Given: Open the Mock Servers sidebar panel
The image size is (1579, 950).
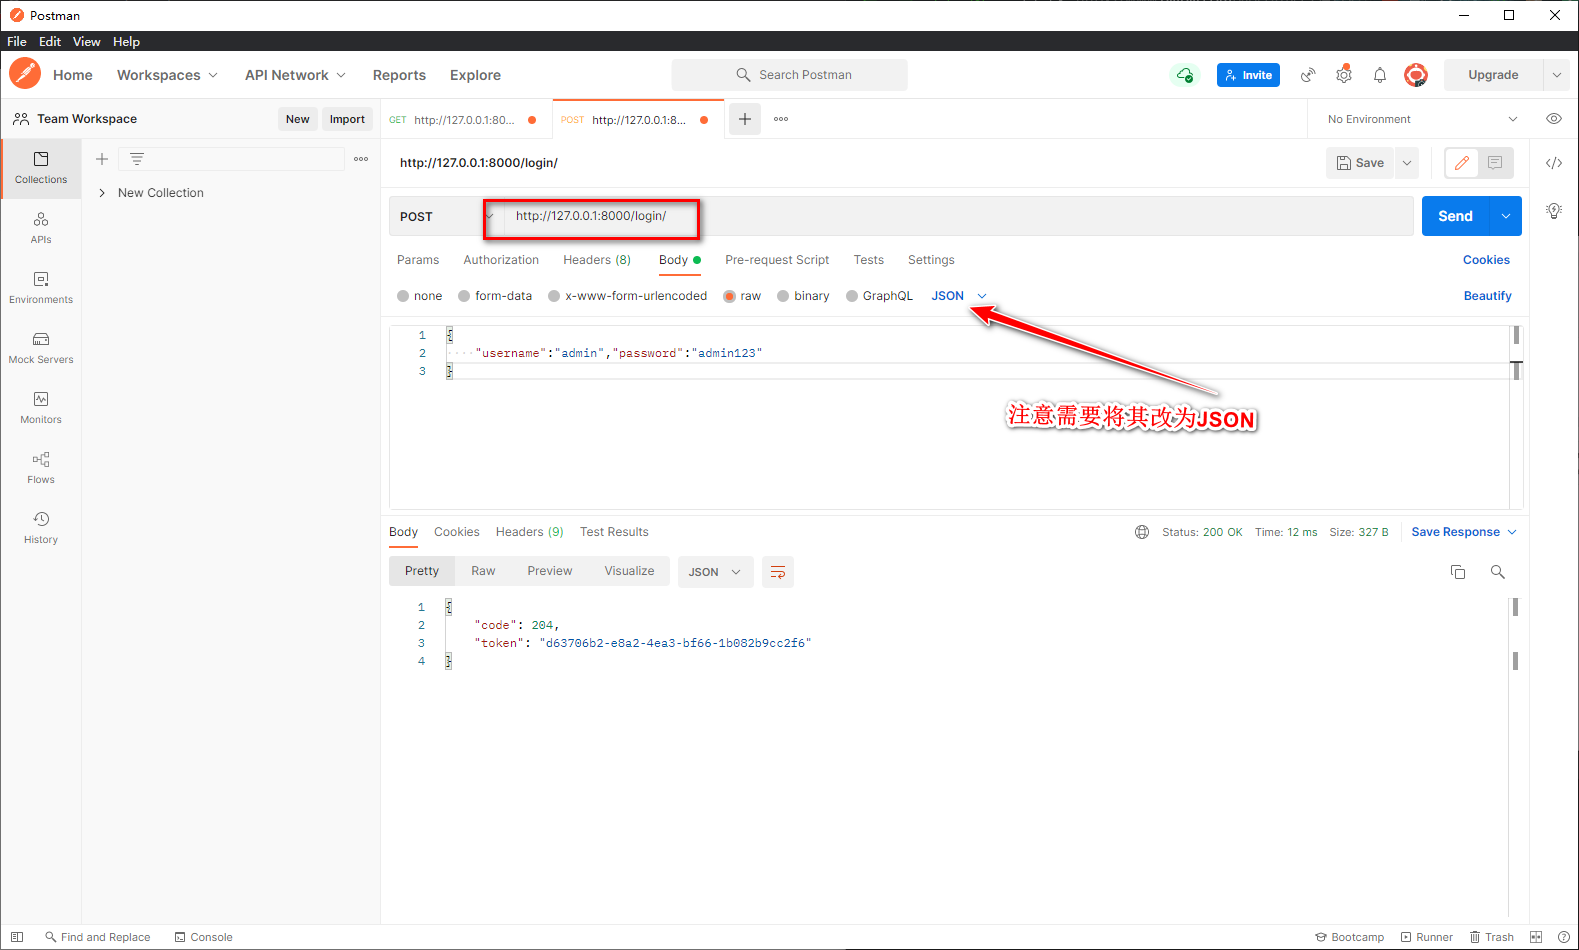Looking at the screenshot, I should point(41,348).
